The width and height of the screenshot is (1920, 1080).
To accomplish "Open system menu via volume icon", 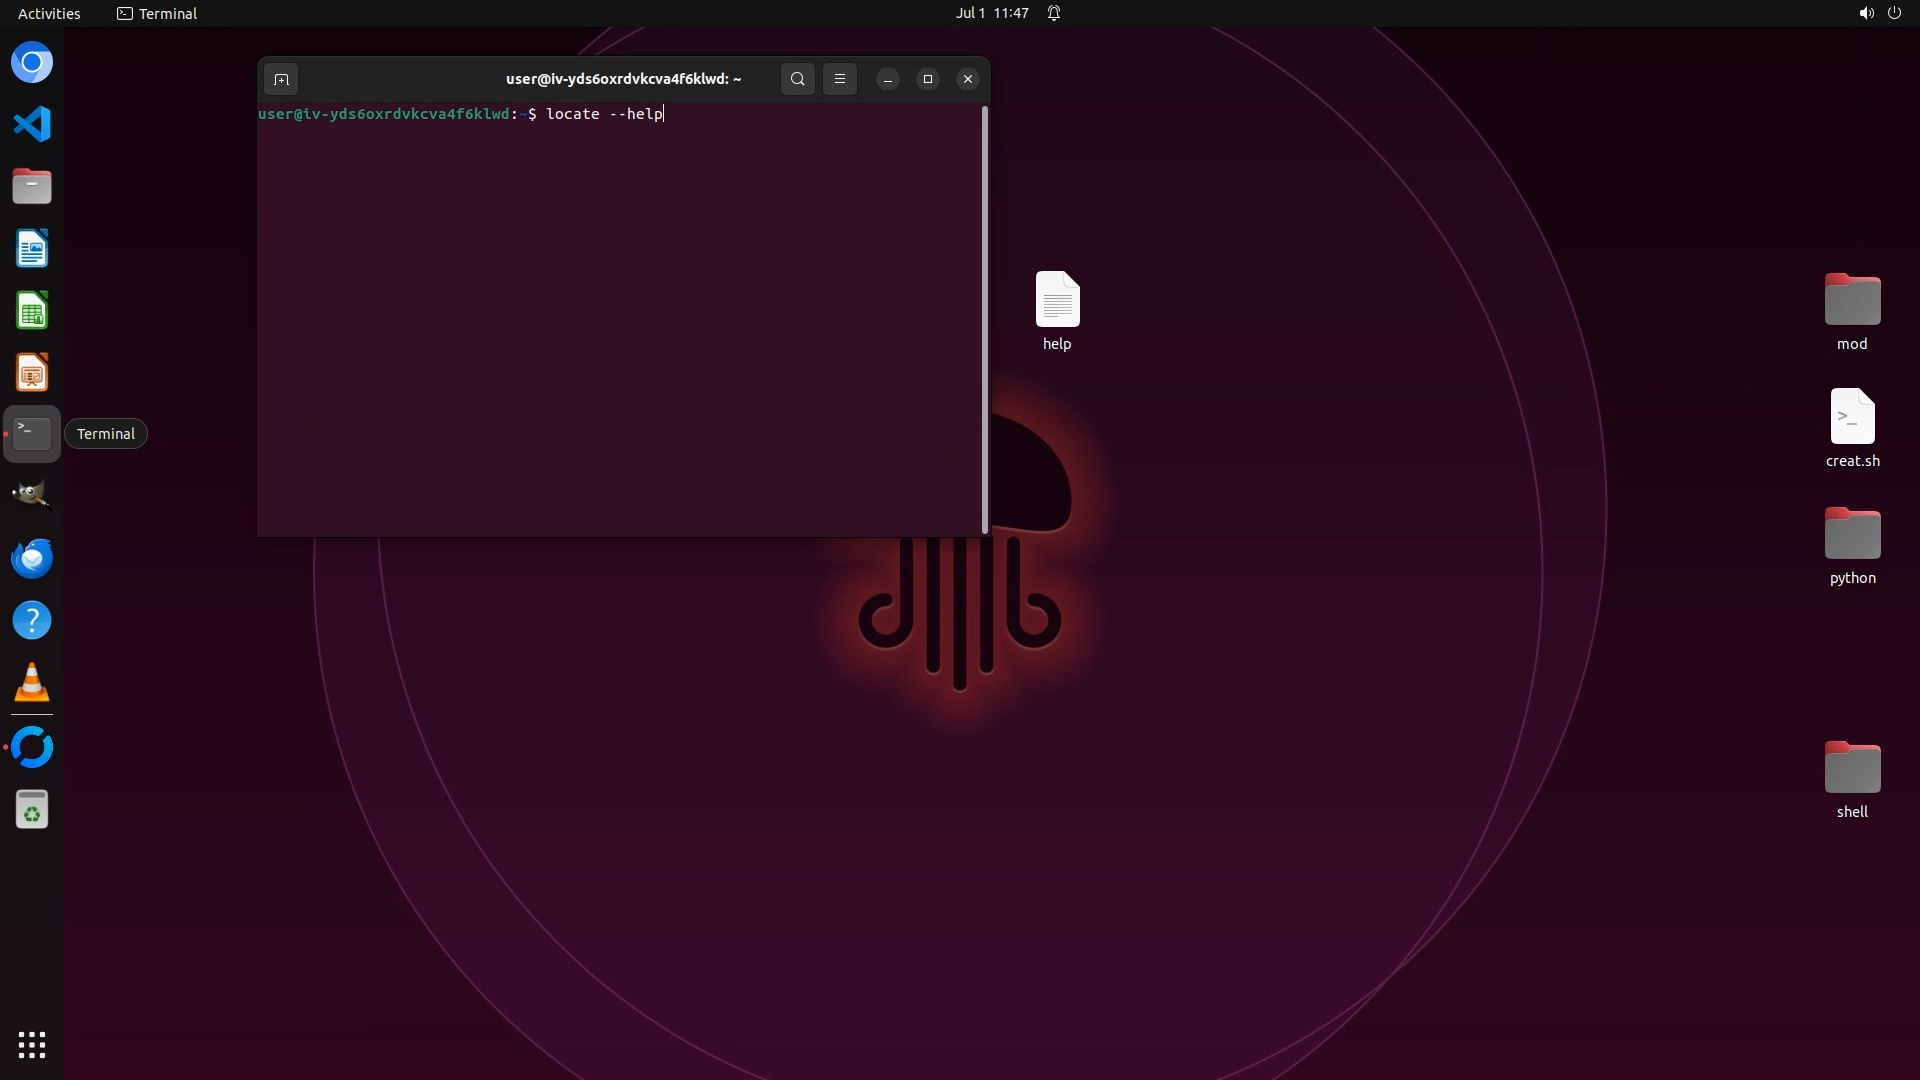I will click(x=1866, y=13).
